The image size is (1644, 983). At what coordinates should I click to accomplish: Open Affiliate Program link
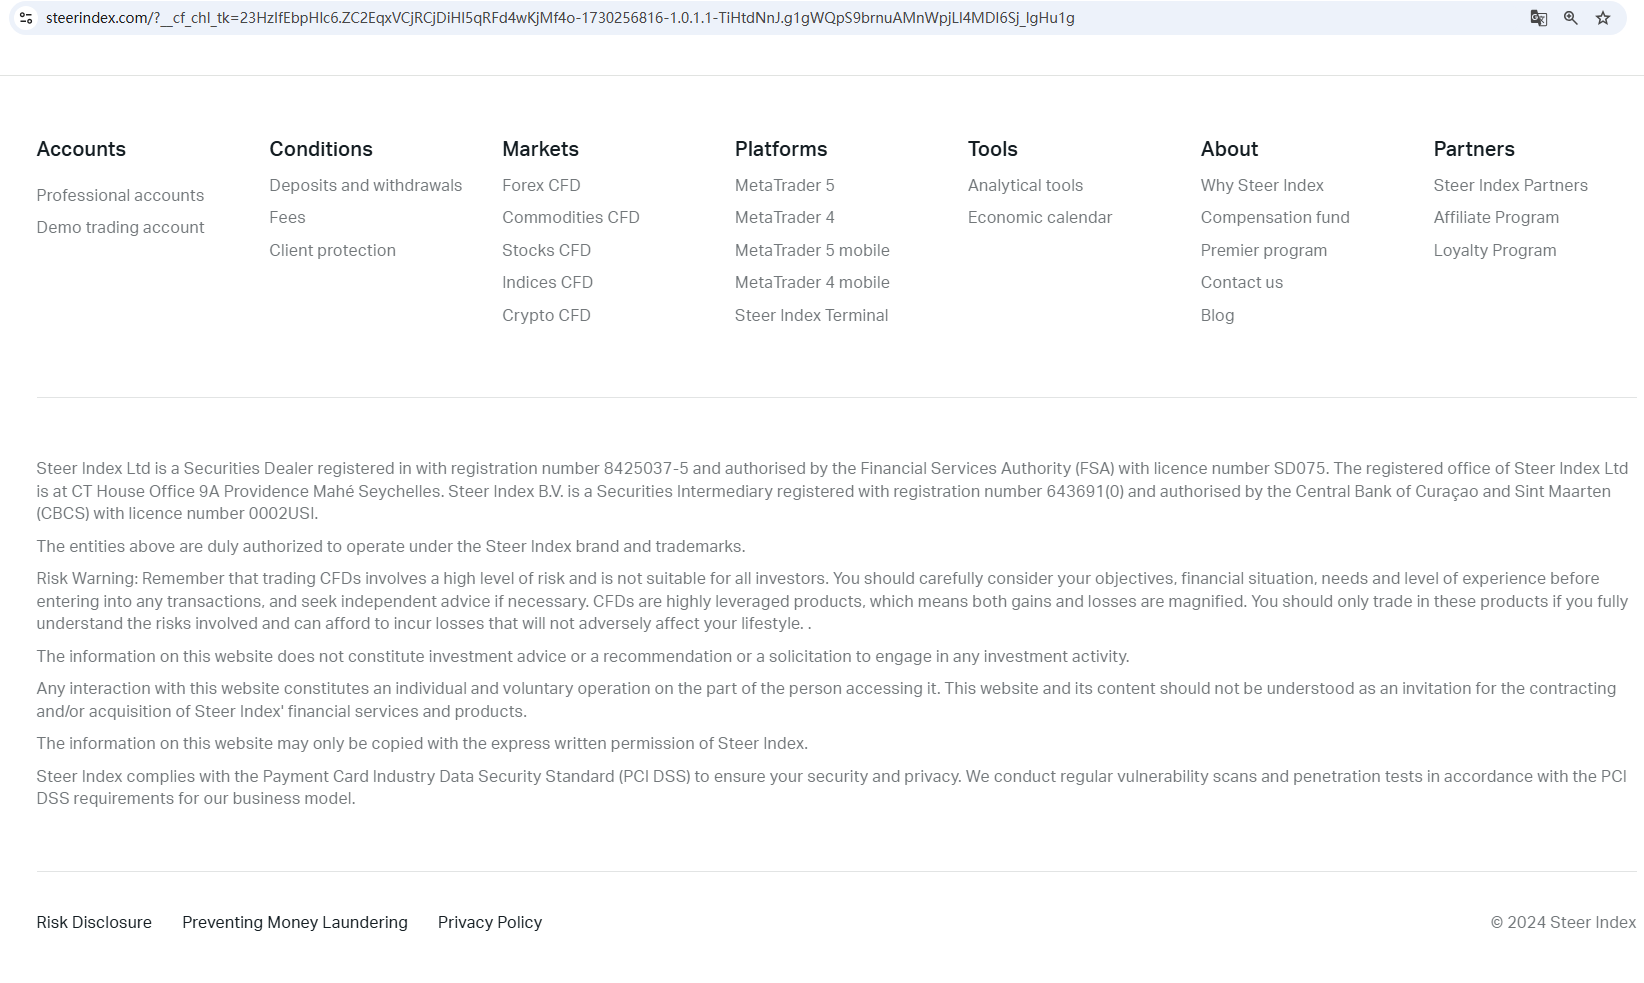click(1495, 217)
